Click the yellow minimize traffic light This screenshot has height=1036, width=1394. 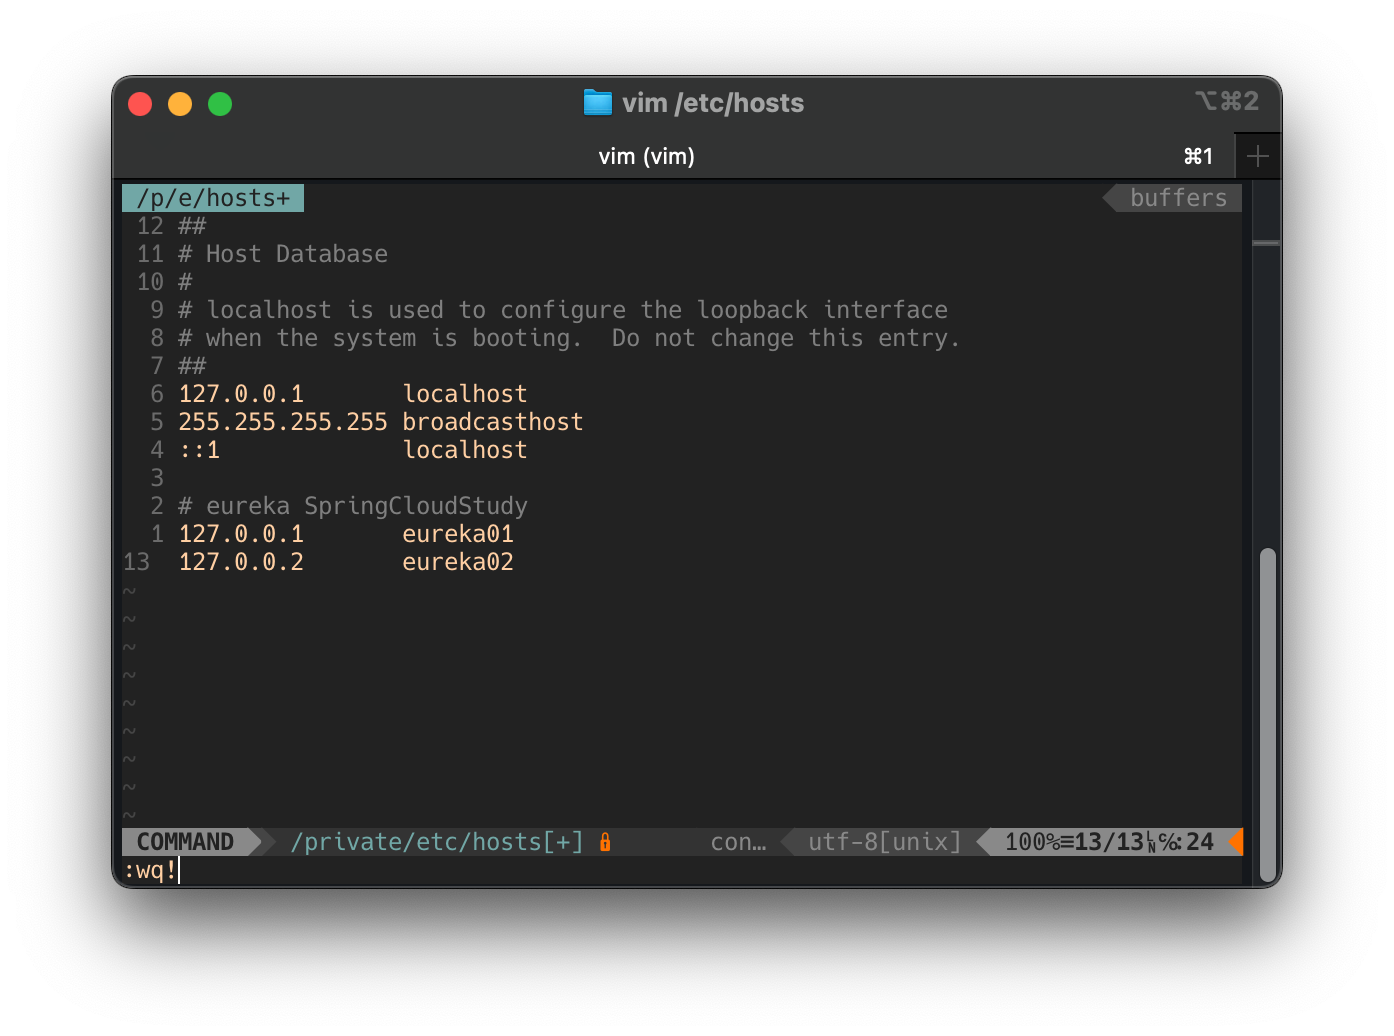[180, 103]
